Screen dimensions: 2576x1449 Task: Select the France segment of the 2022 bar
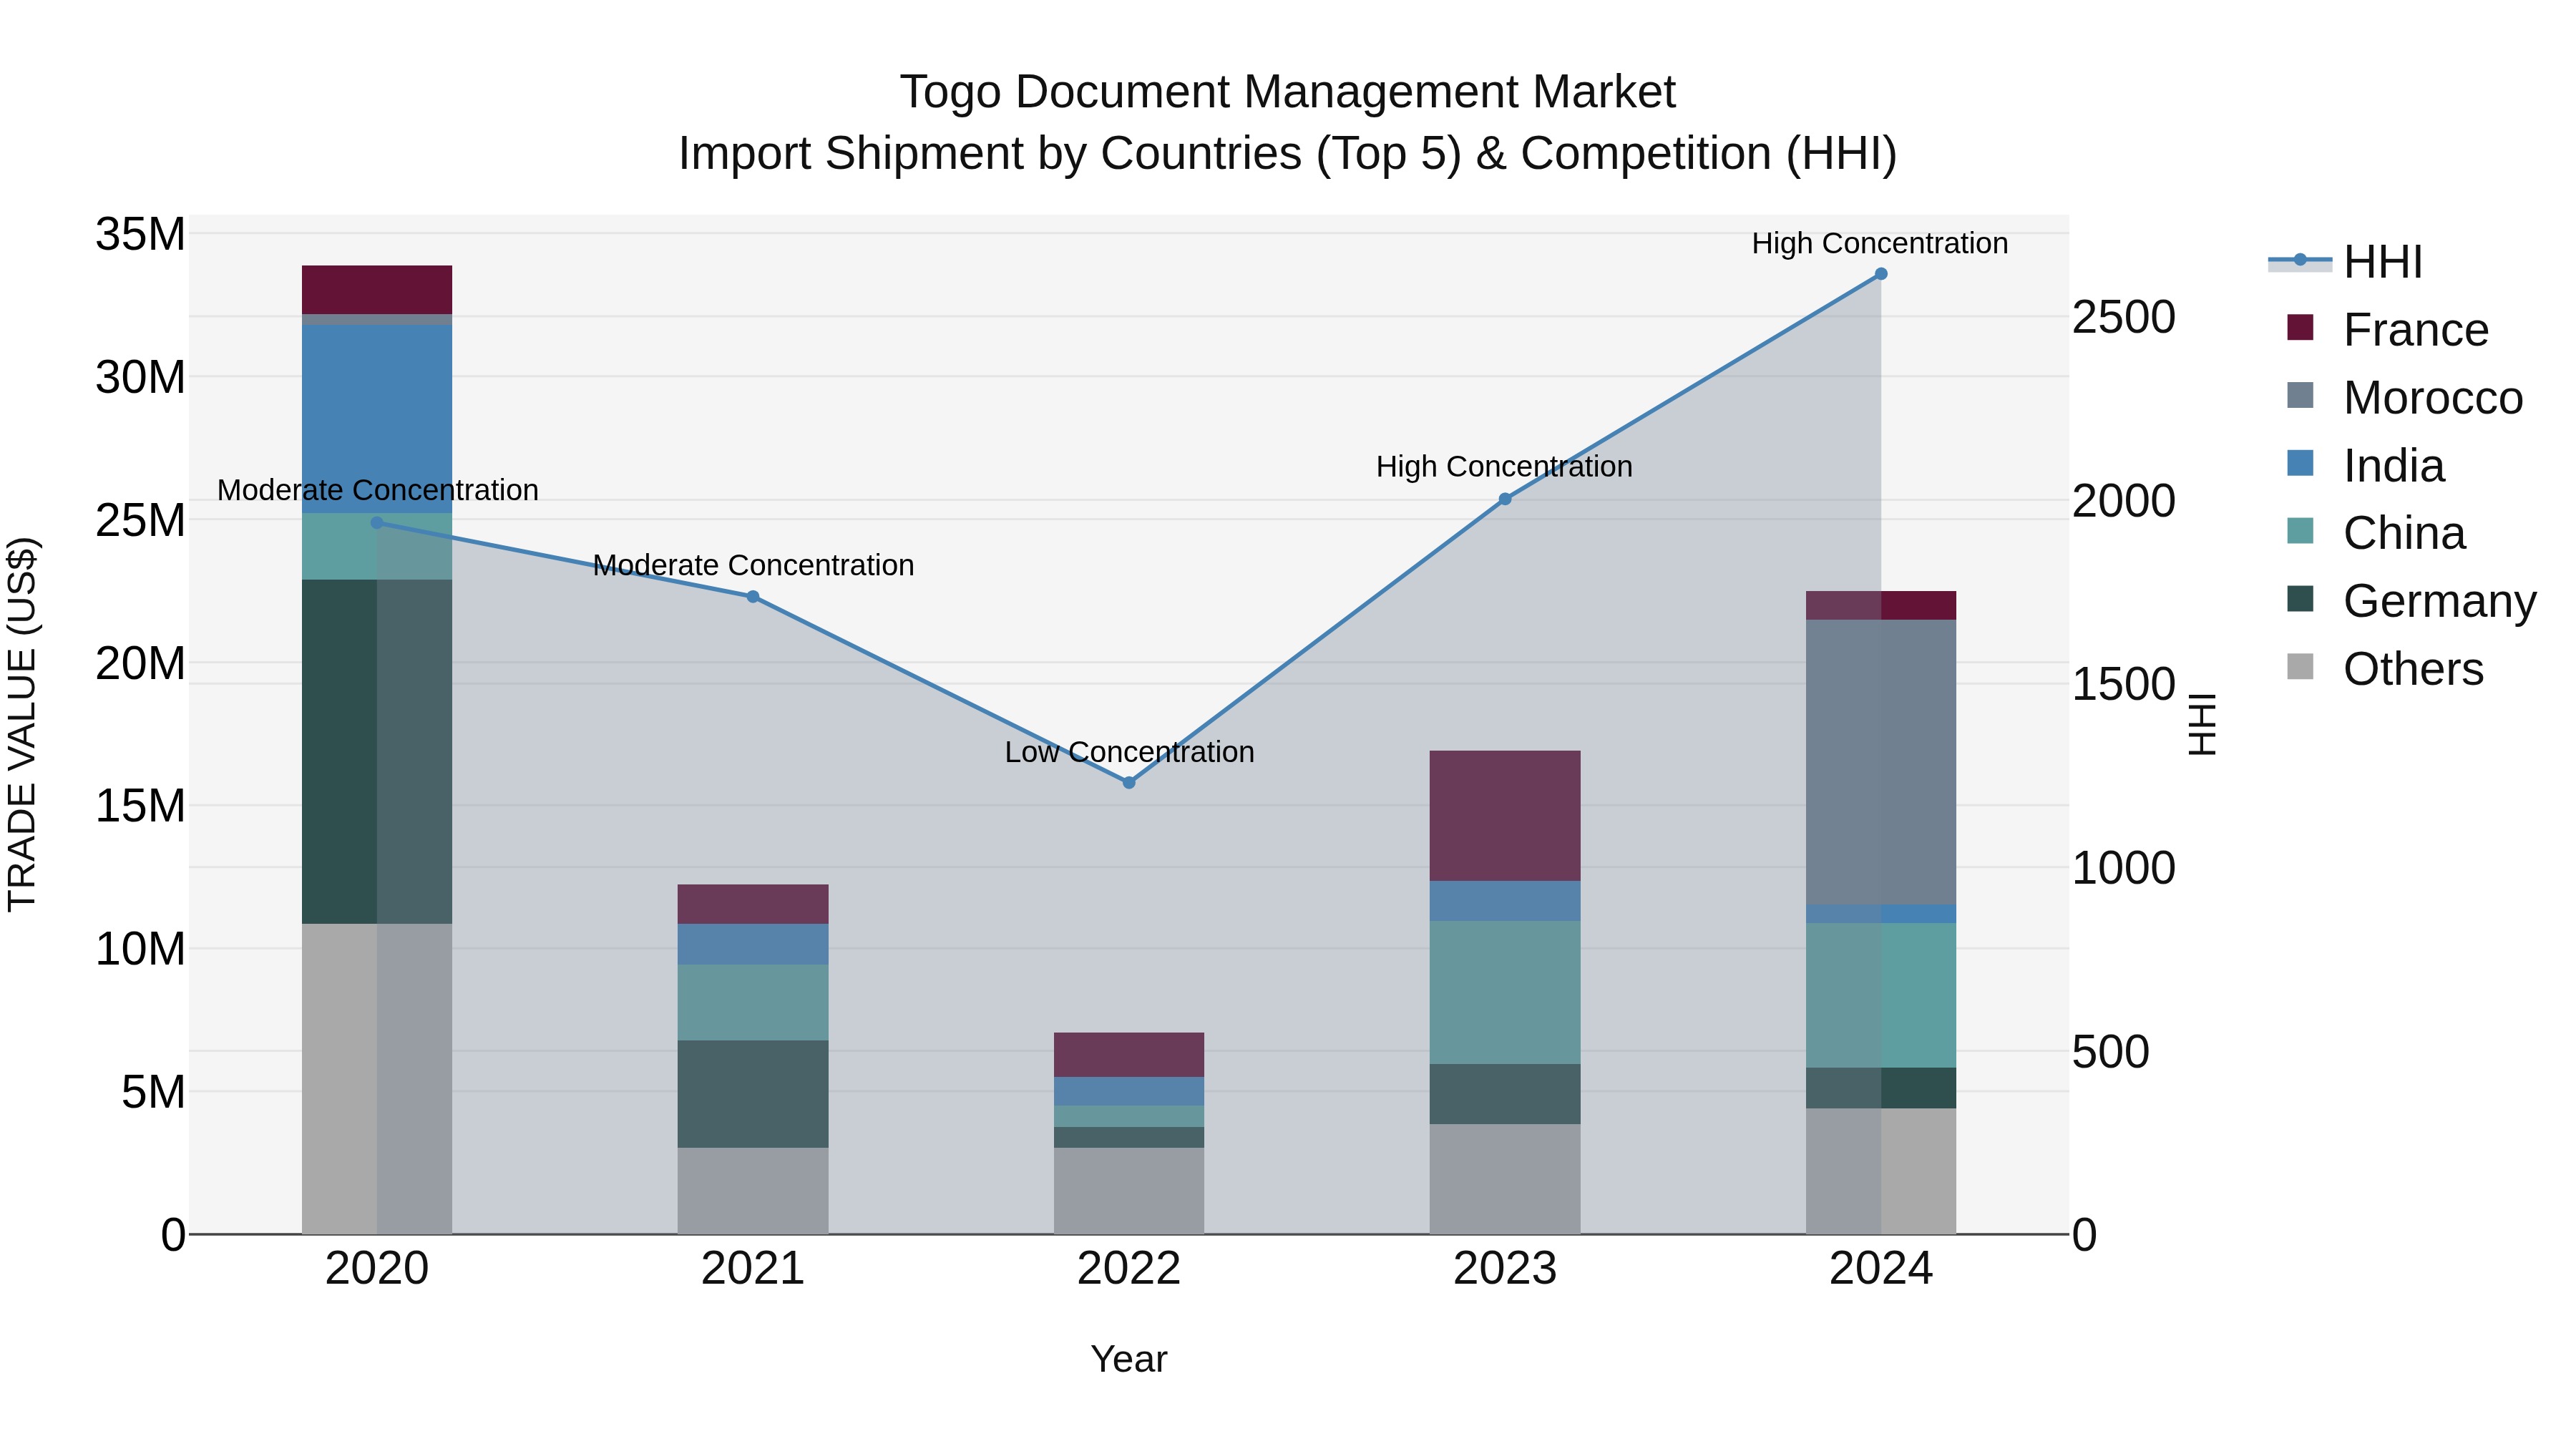point(1129,1054)
